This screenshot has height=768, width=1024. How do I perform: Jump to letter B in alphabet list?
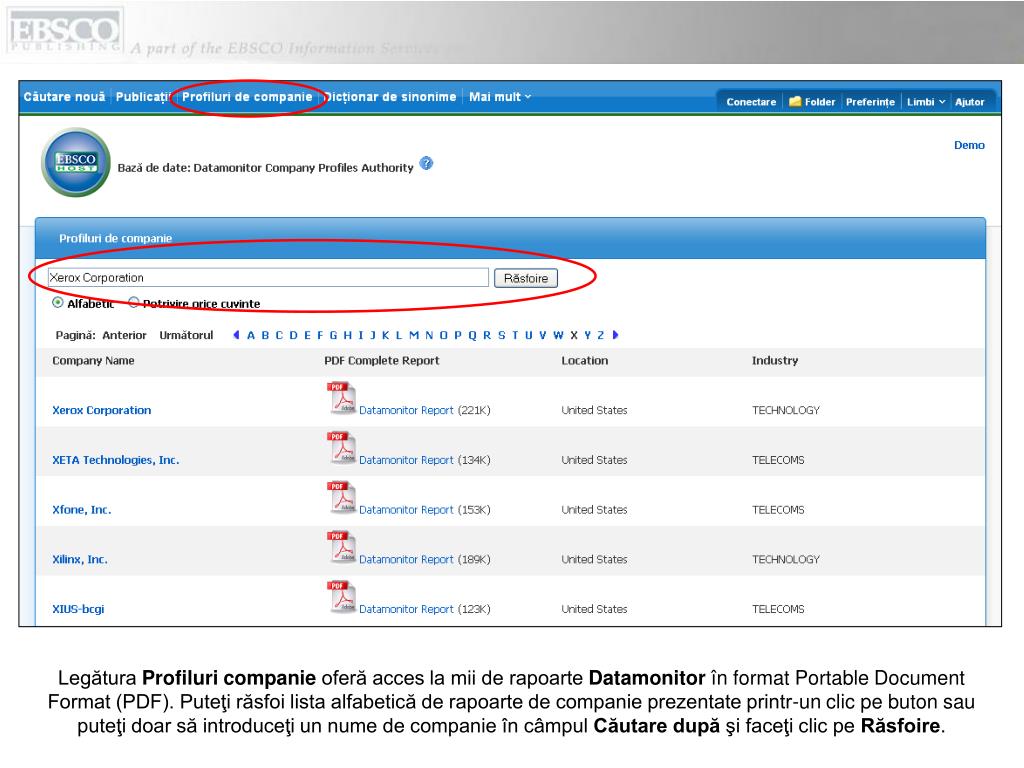pos(265,335)
